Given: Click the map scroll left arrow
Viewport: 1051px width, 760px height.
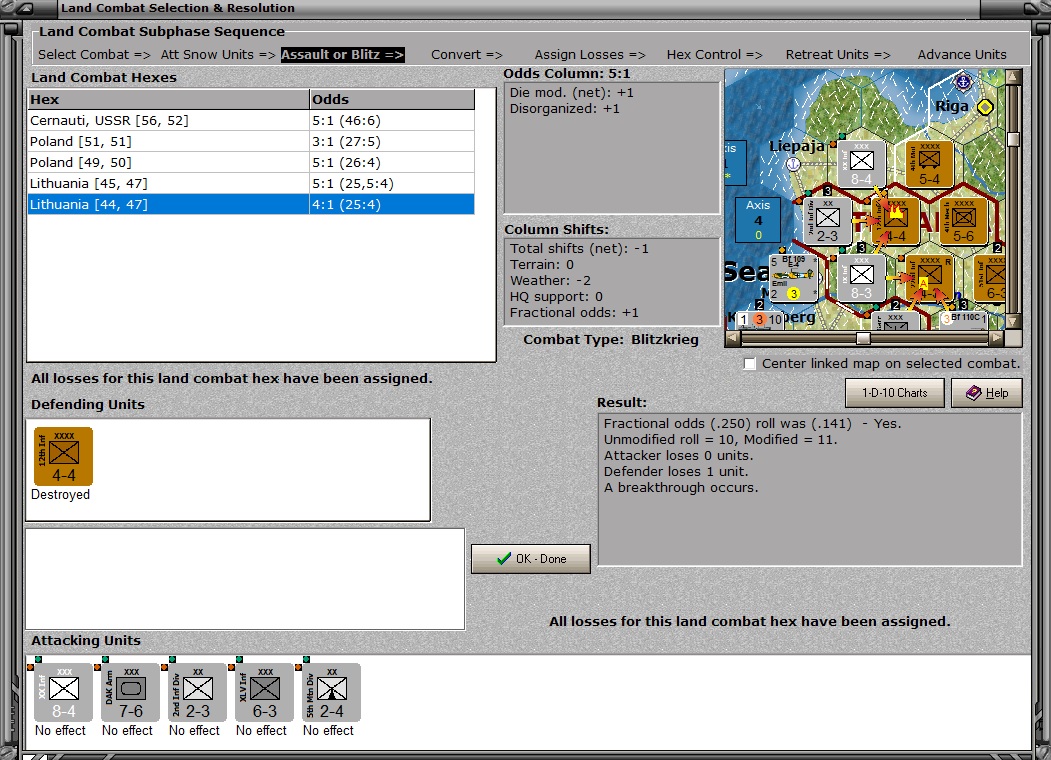Looking at the screenshot, I should [x=733, y=338].
